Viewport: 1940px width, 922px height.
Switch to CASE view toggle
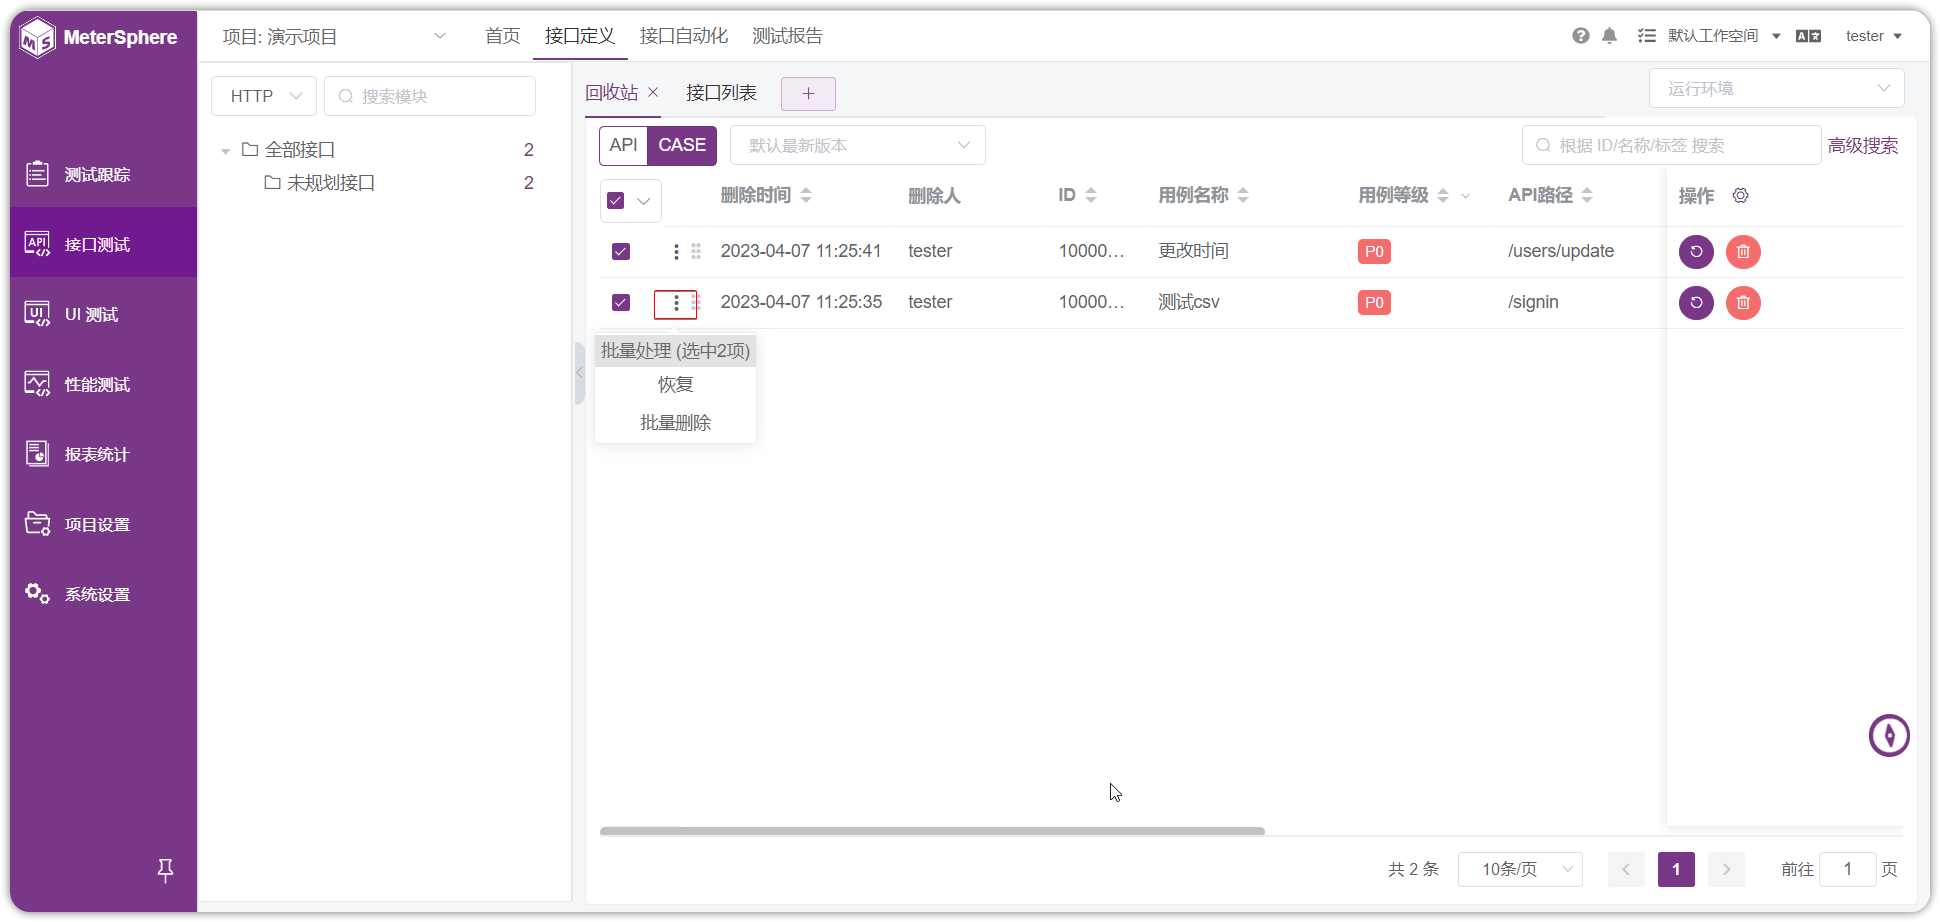[x=682, y=145]
